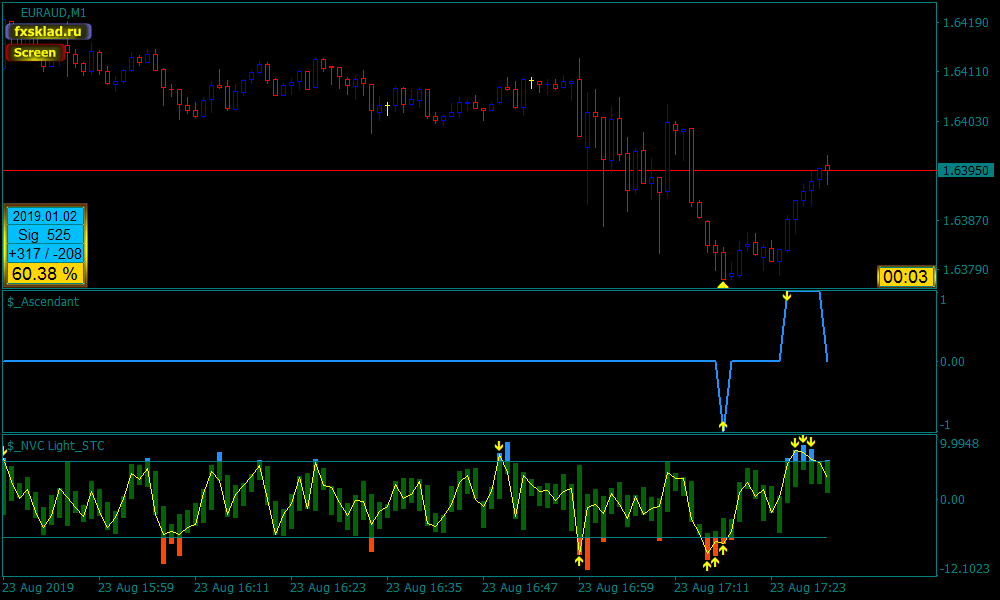Select the current price label 1.63950
The height and width of the screenshot is (600, 1000).
tap(966, 171)
